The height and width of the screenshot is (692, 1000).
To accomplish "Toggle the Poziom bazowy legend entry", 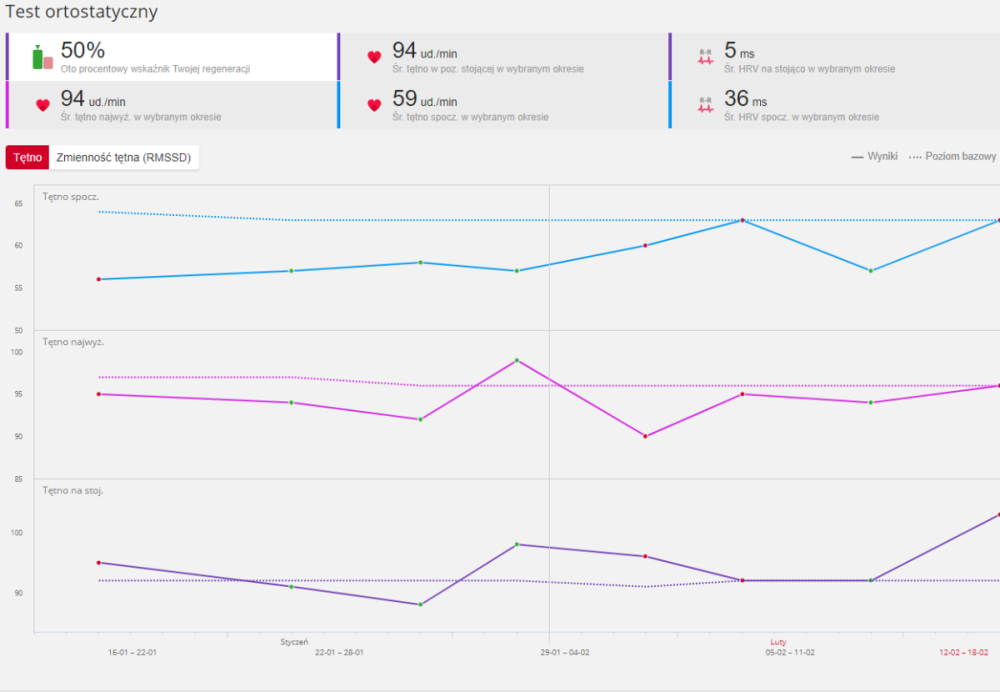I will tap(952, 156).
